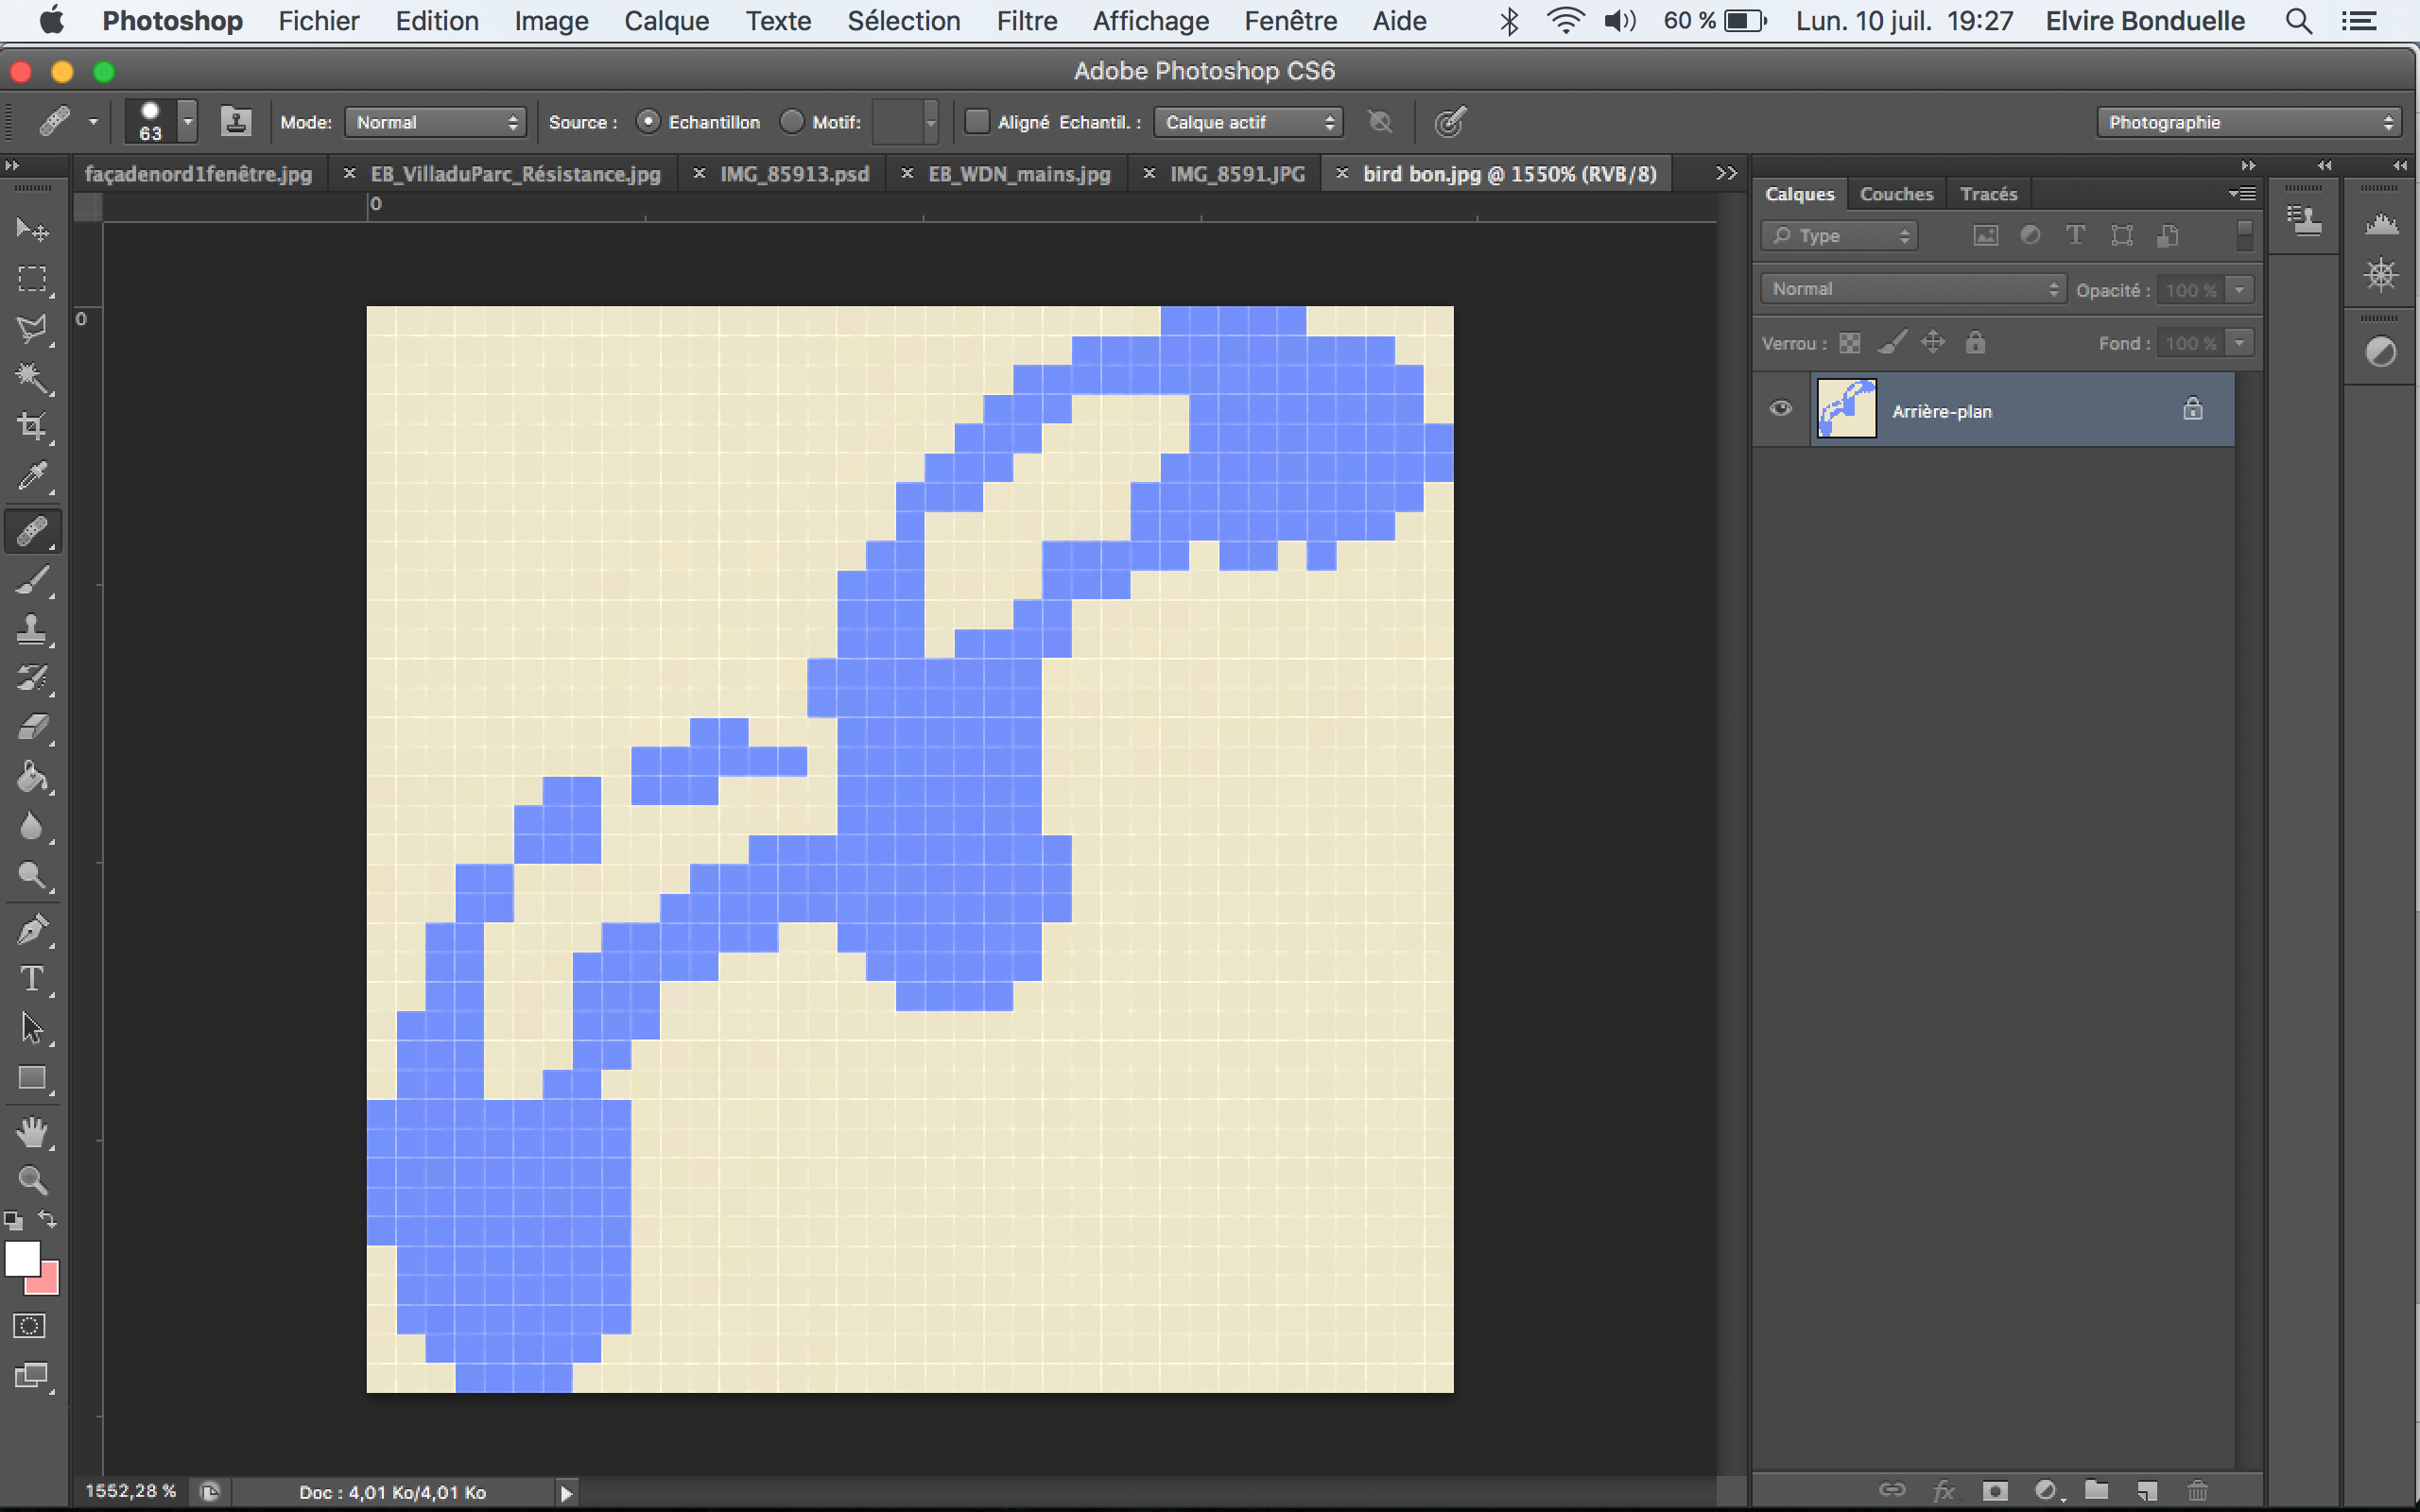
Task: Click the zoom percentage field
Action: (131, 1491)
